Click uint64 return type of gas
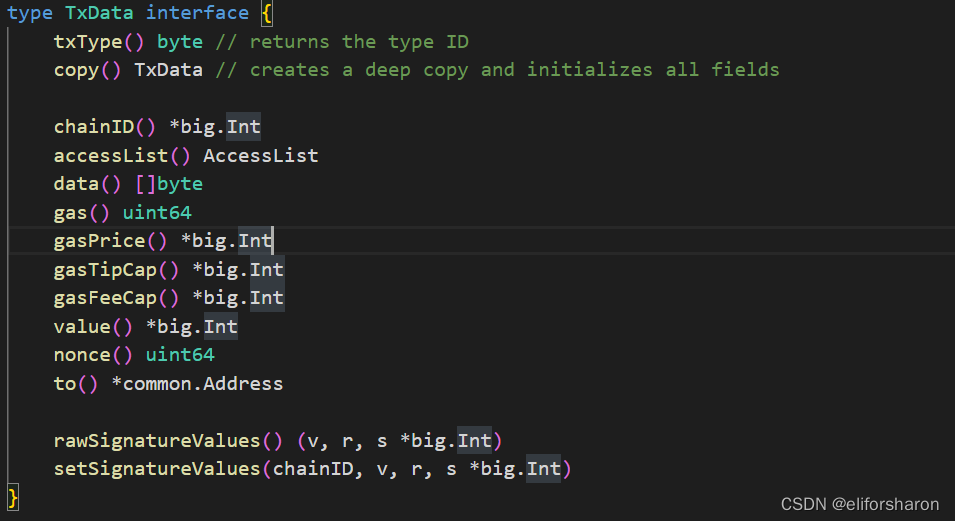 [157, 213]
